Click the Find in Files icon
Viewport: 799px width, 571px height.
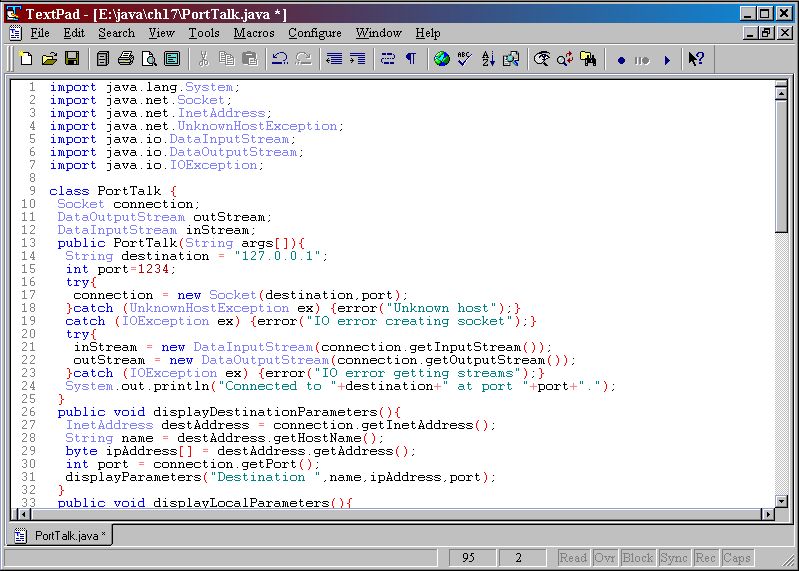coord(589,60)
